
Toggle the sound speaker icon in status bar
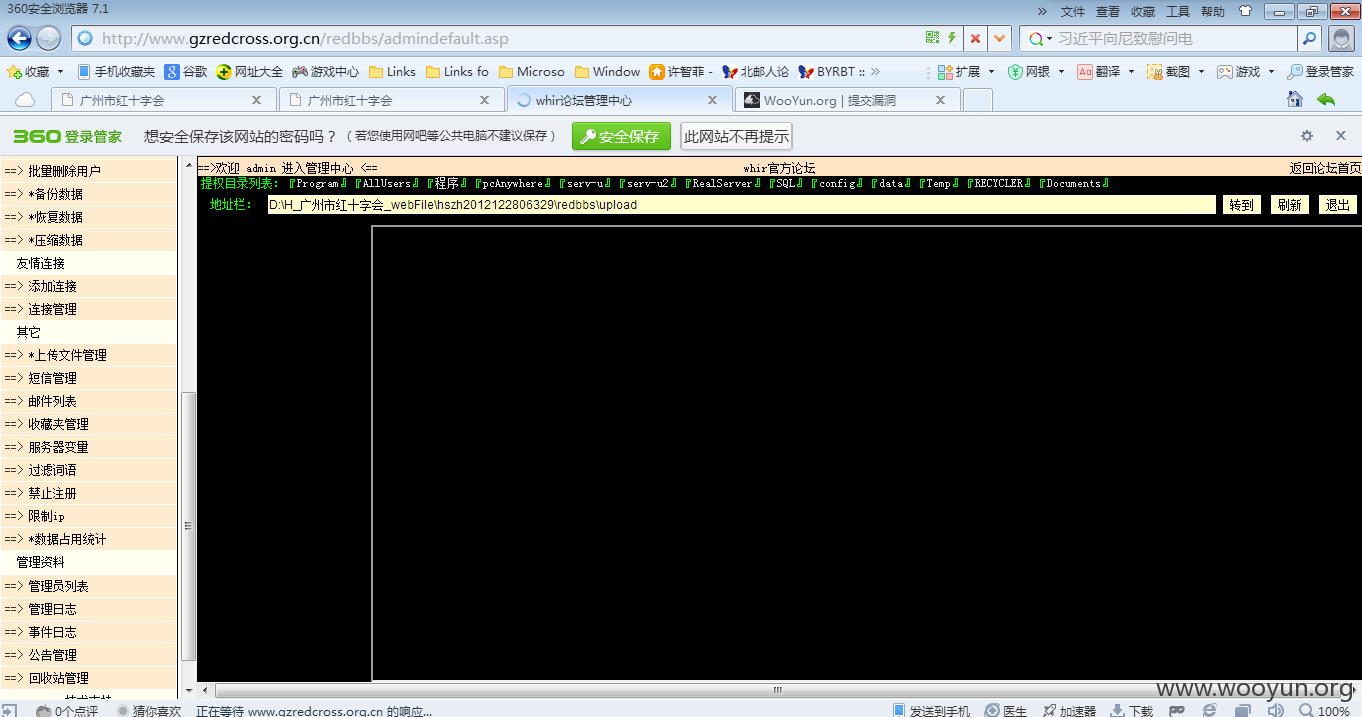pos(1275,710)
